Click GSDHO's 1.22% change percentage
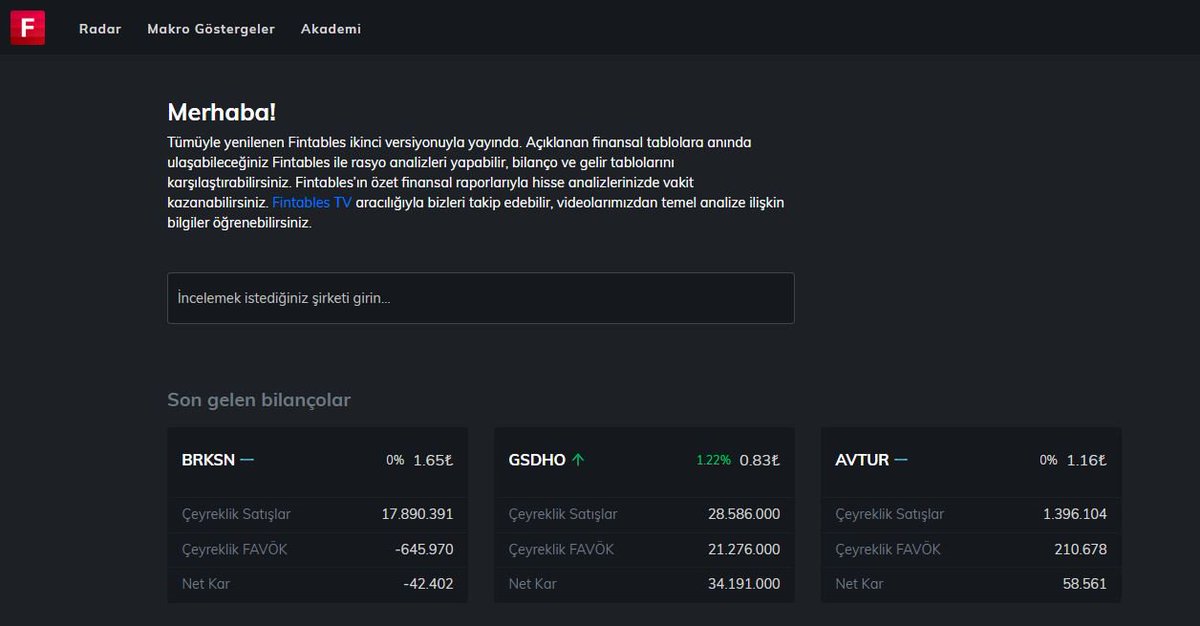This screenshot has width=1200, height=626. 713,460
